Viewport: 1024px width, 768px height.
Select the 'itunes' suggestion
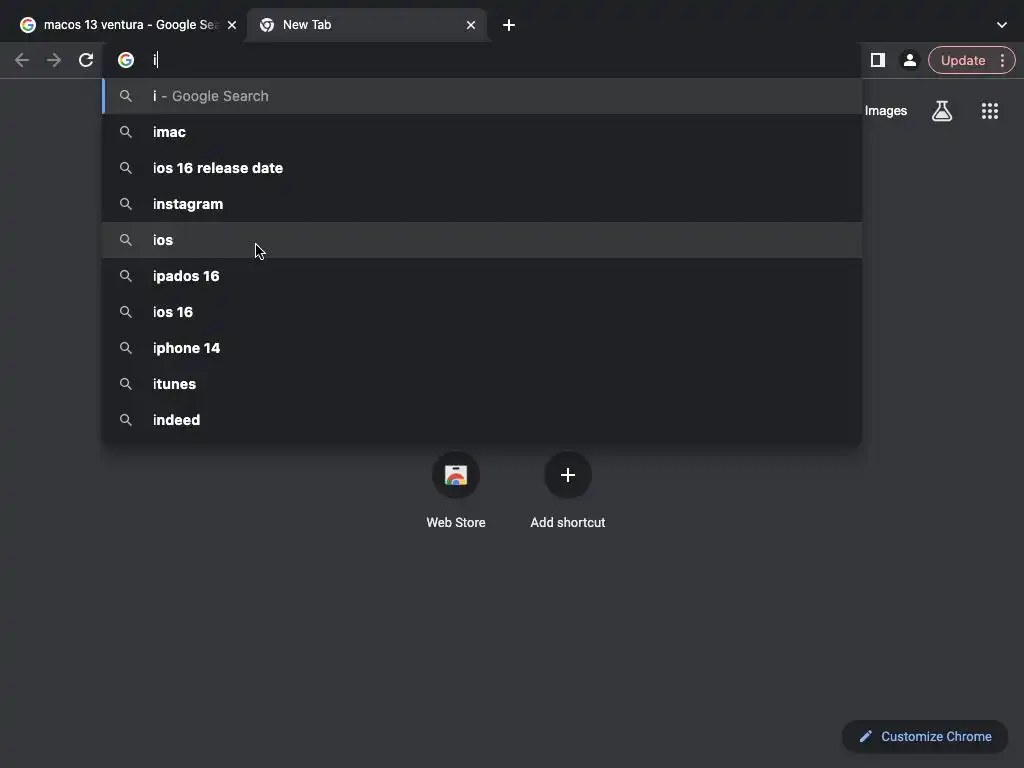tap(482, 384)
